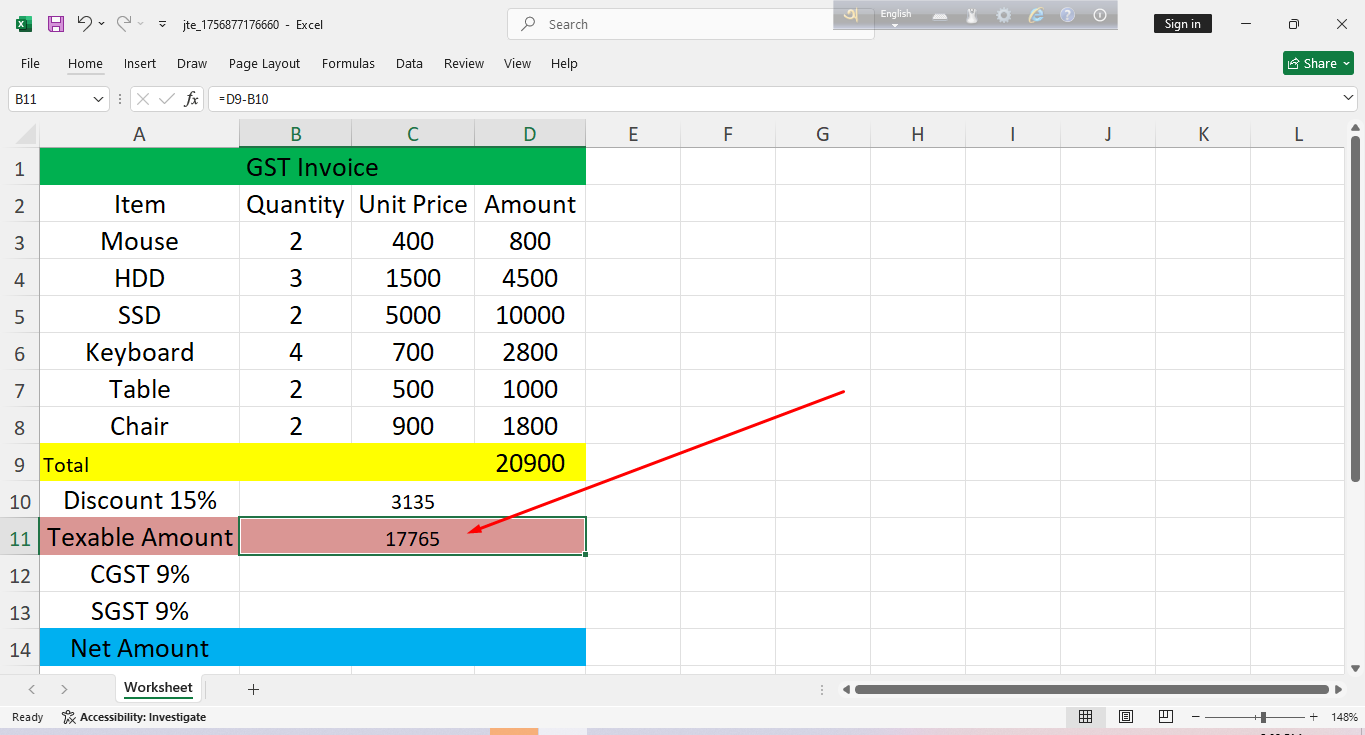
Task: Click the help question mark icon
Action: tap(1067, 15)
